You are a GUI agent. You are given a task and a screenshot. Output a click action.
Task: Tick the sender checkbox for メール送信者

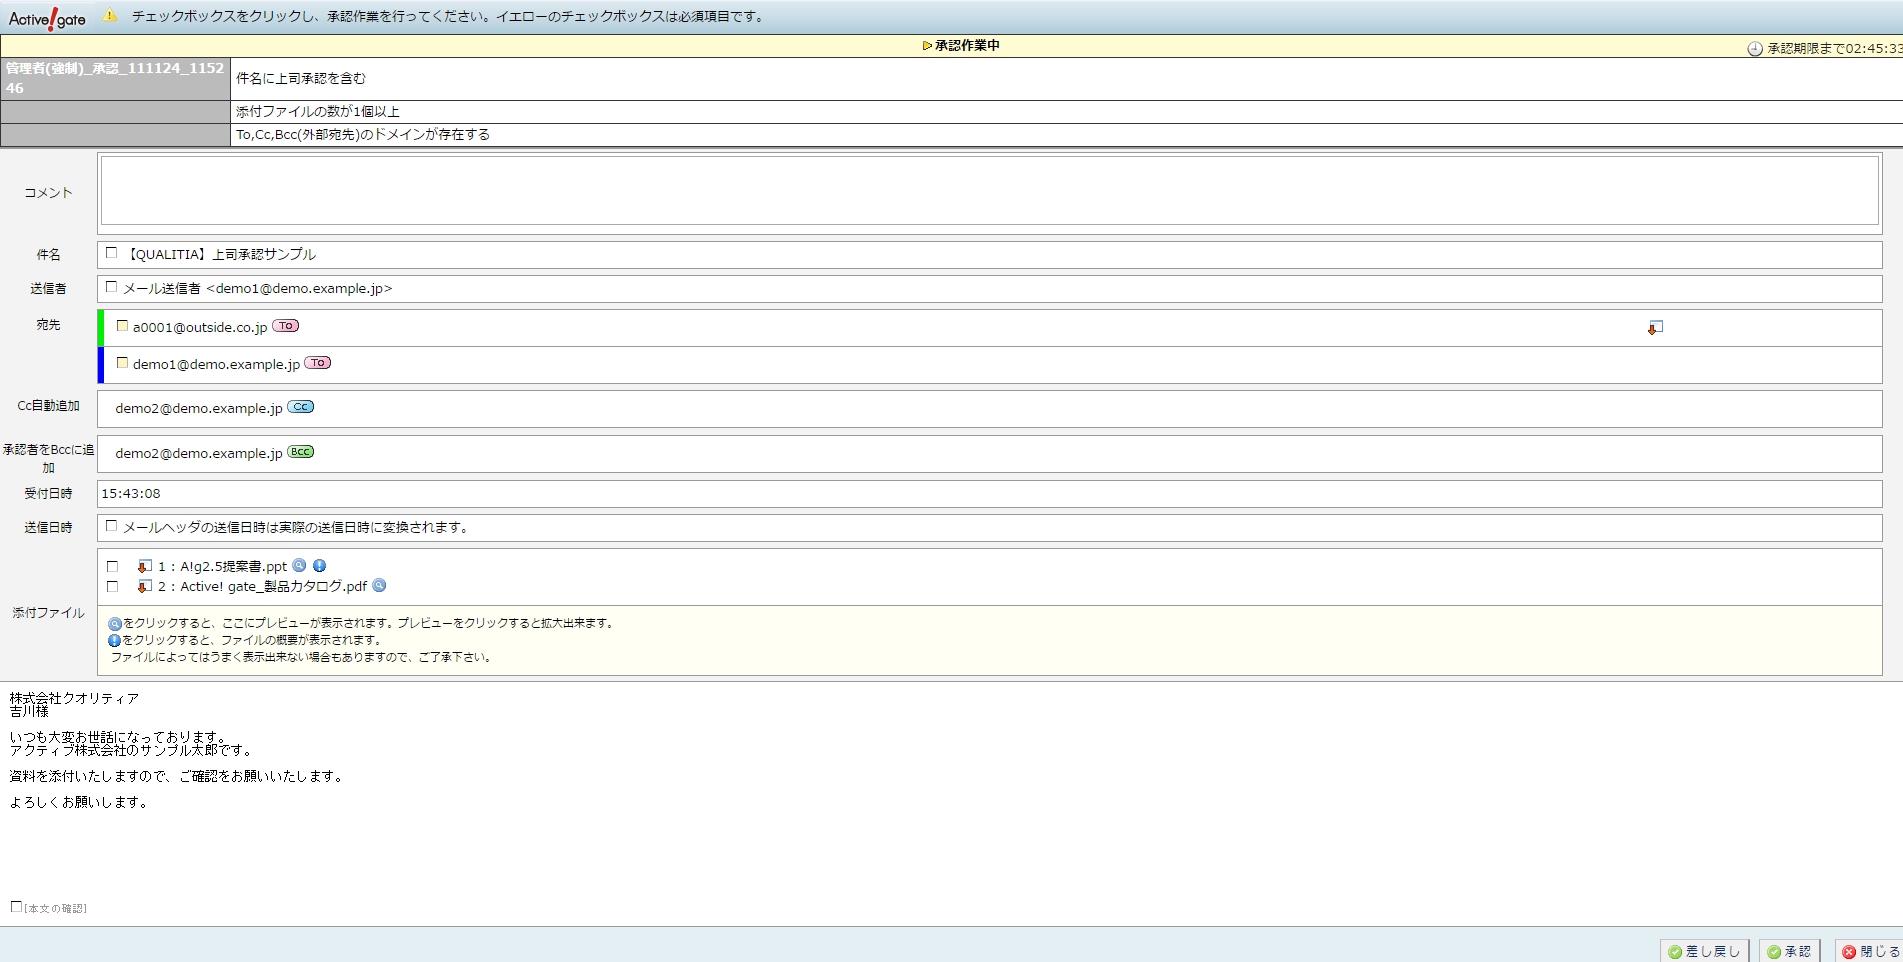coord(111,287)
